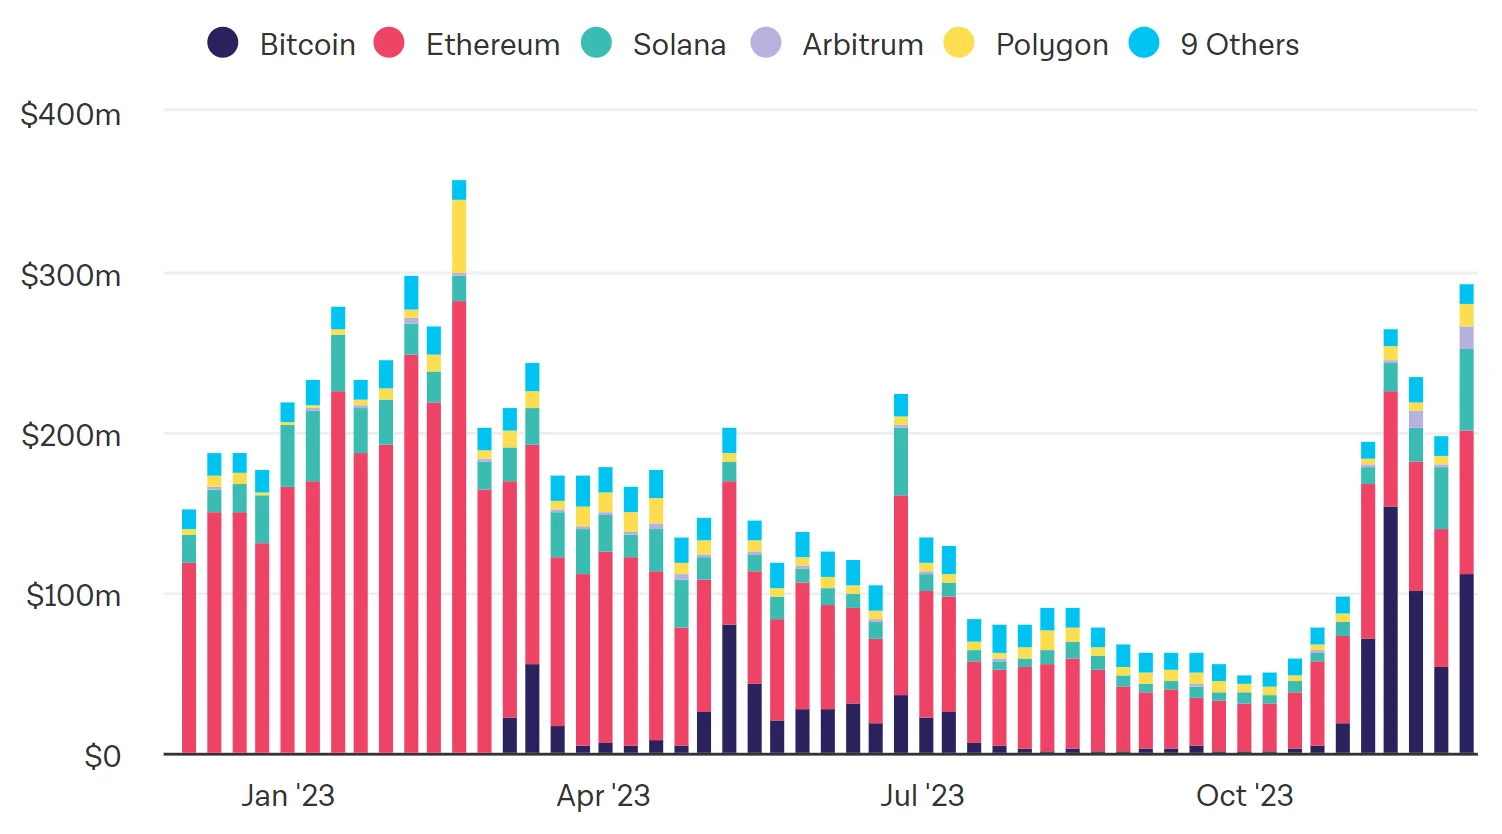Toggle the Ethereum legend label
Image resolution: width=1502 pixels, height=834 pixels.
point(493,45)
